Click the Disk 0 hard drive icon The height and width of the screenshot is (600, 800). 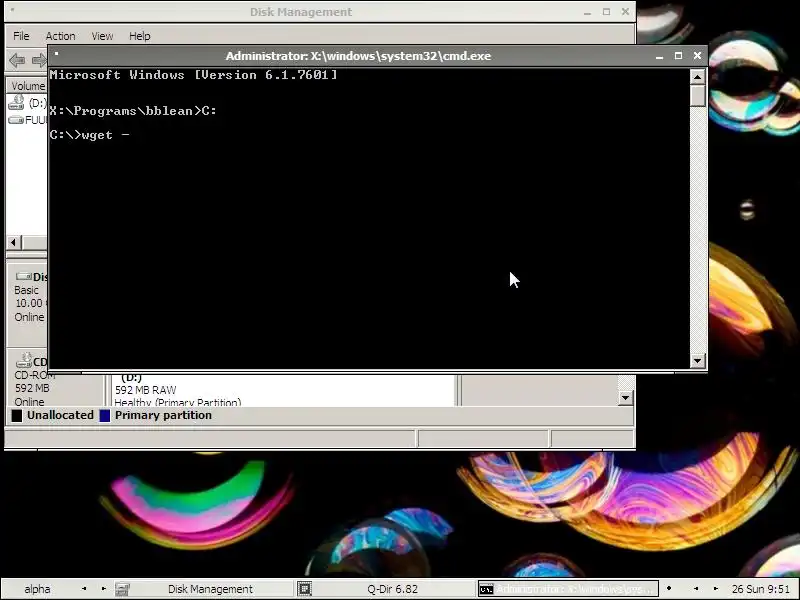[23, 277]
